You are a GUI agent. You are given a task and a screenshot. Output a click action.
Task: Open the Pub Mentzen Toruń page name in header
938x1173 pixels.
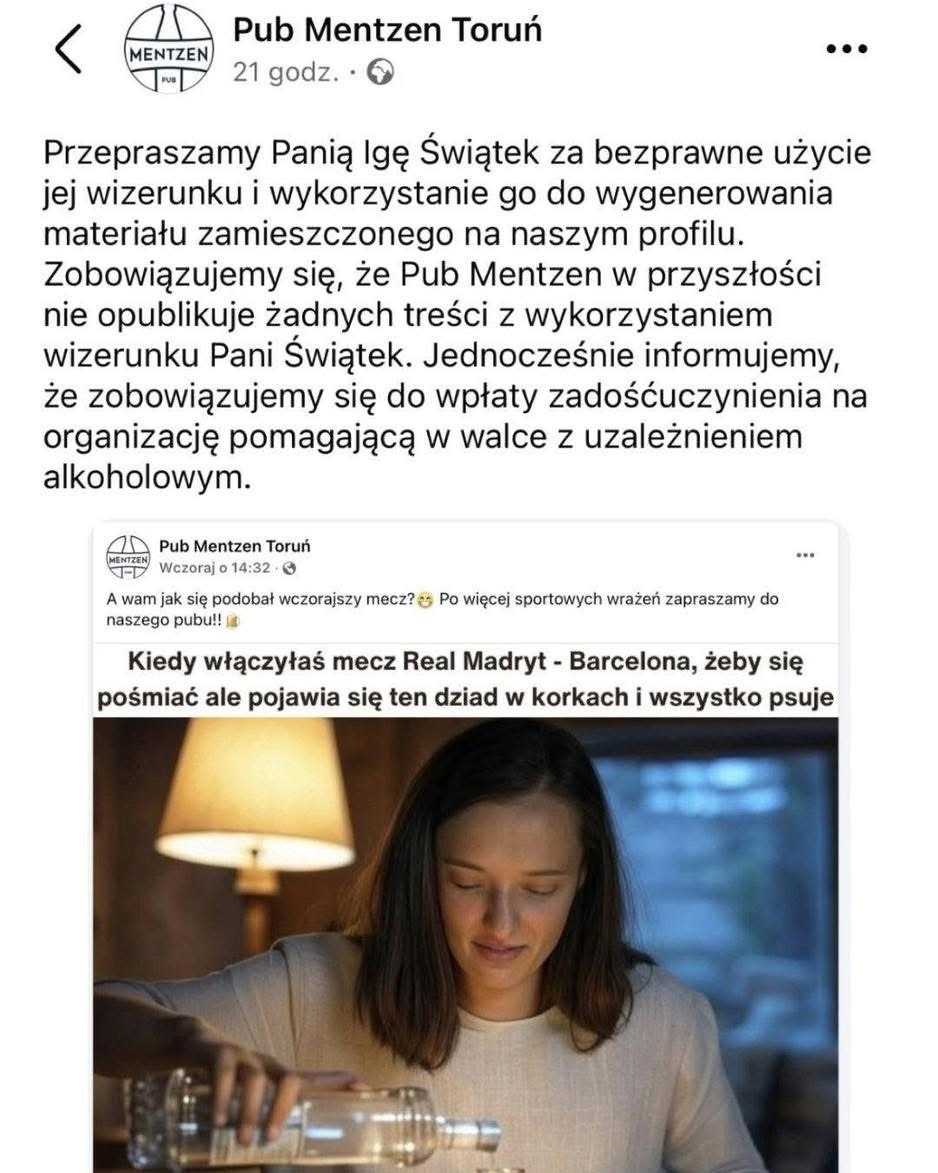(387, 30)
